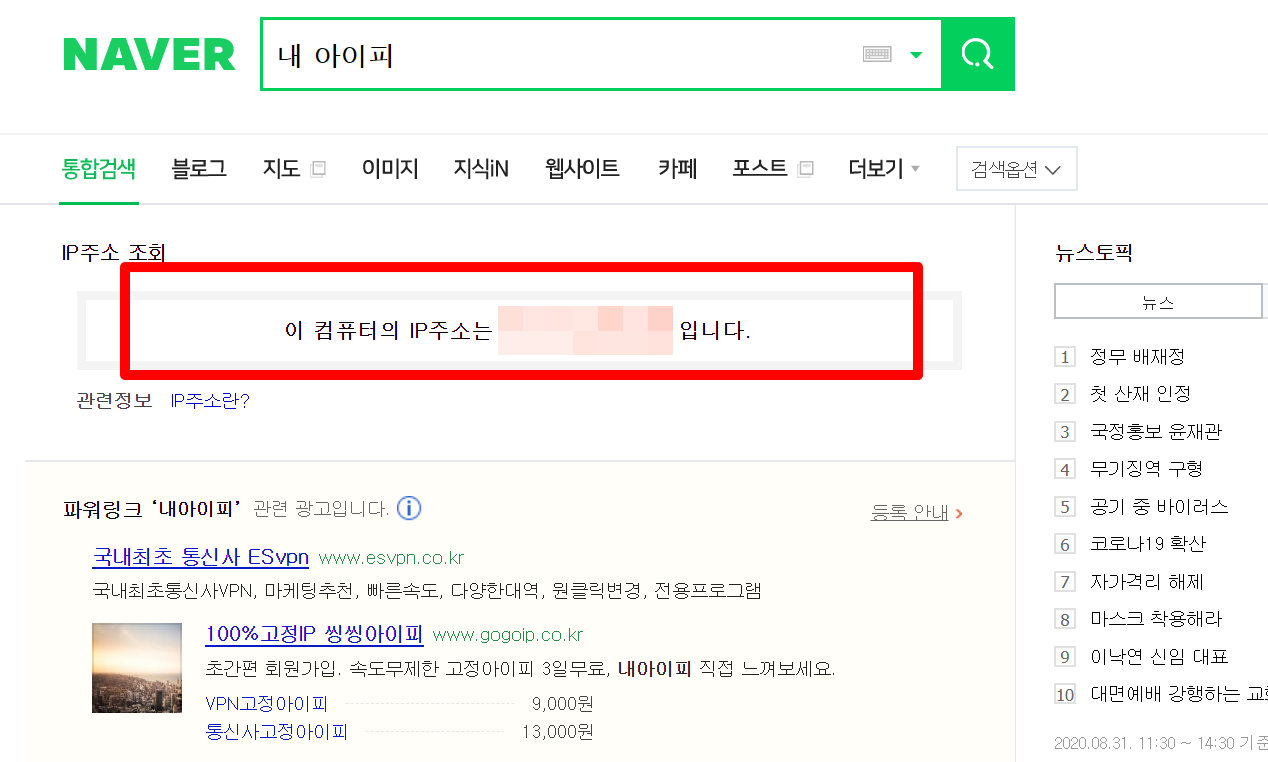Open the on-screen keyboard icon
This screenshot has width=1268, height=762.
point(877,55)
